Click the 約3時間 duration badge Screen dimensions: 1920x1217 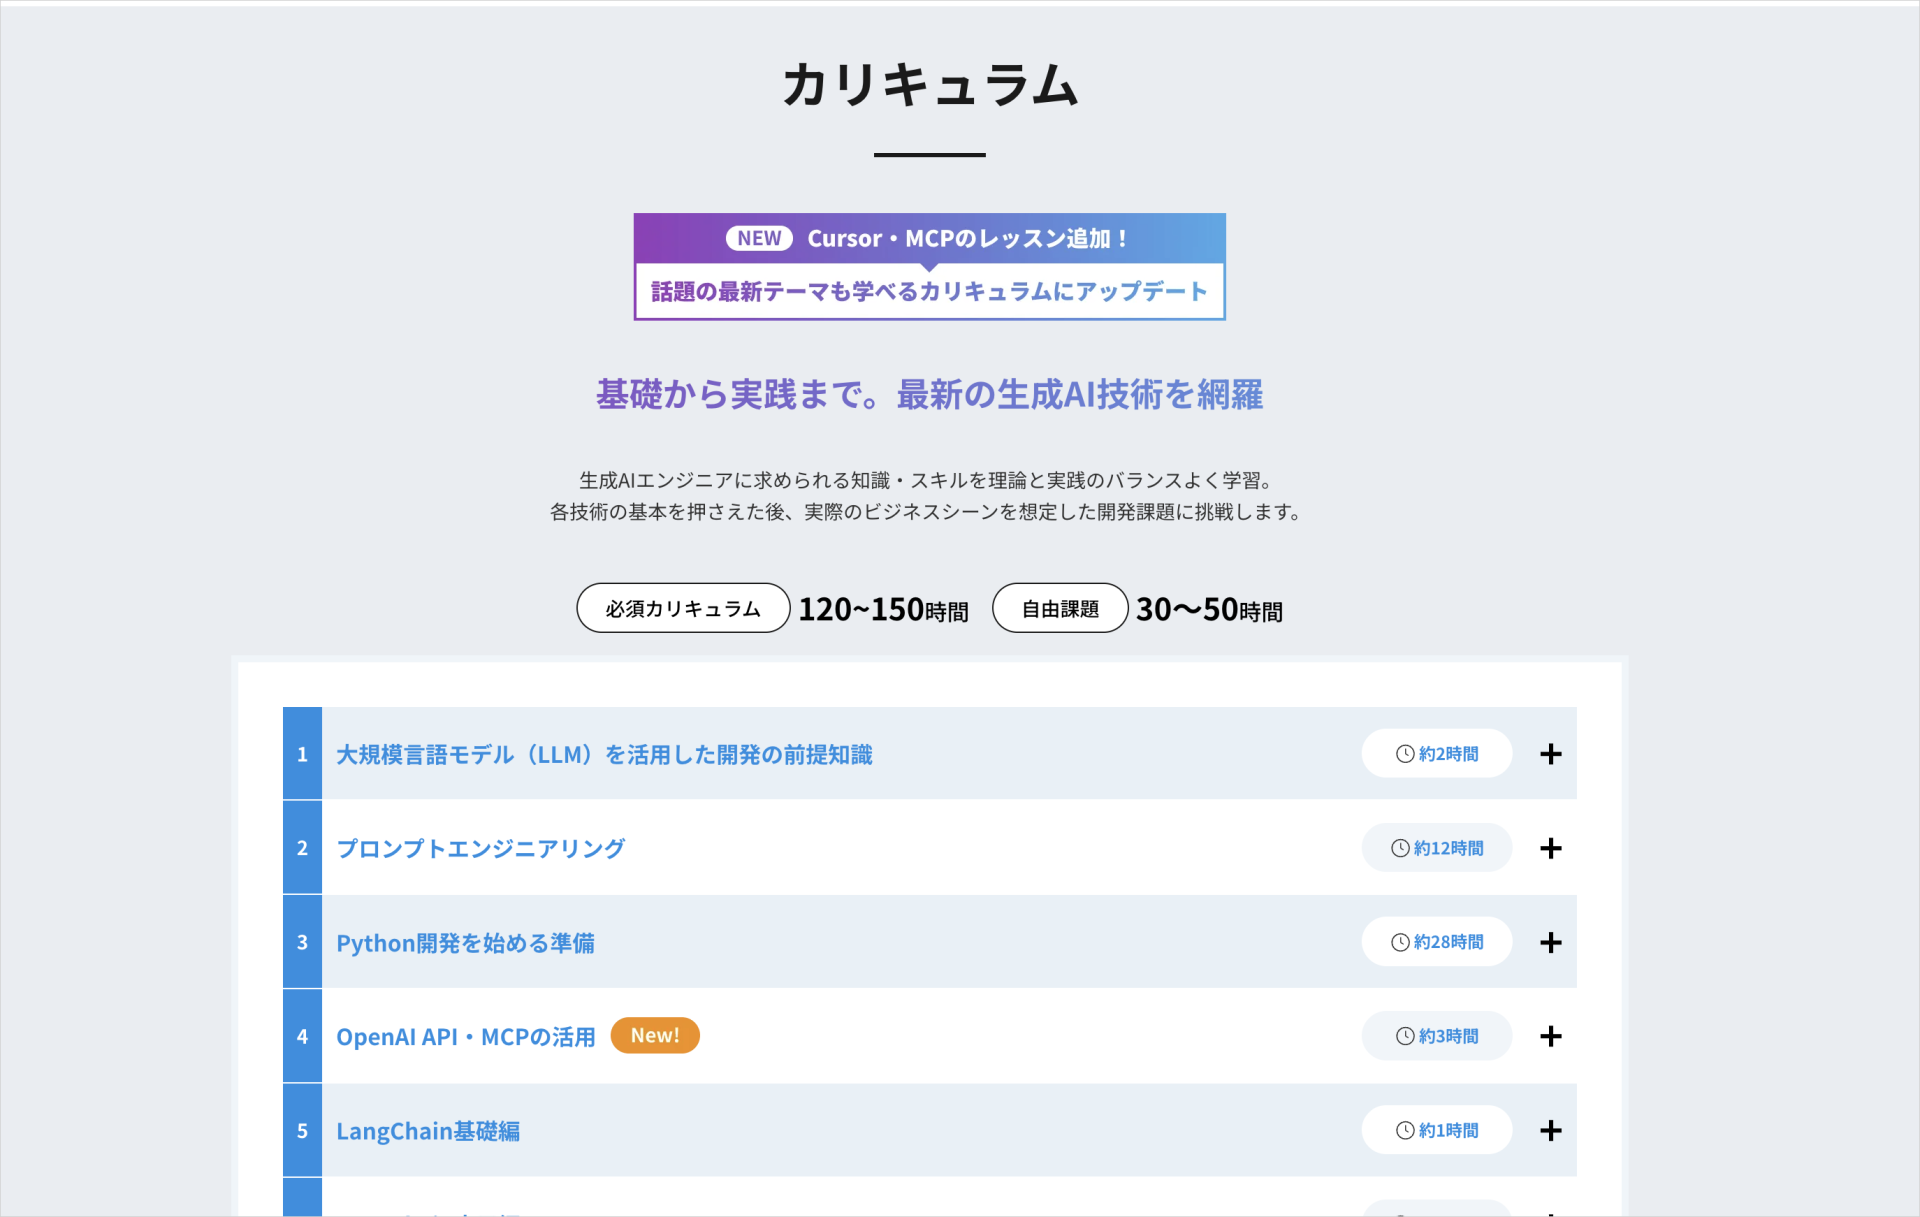click(x=1436, y=1036)
